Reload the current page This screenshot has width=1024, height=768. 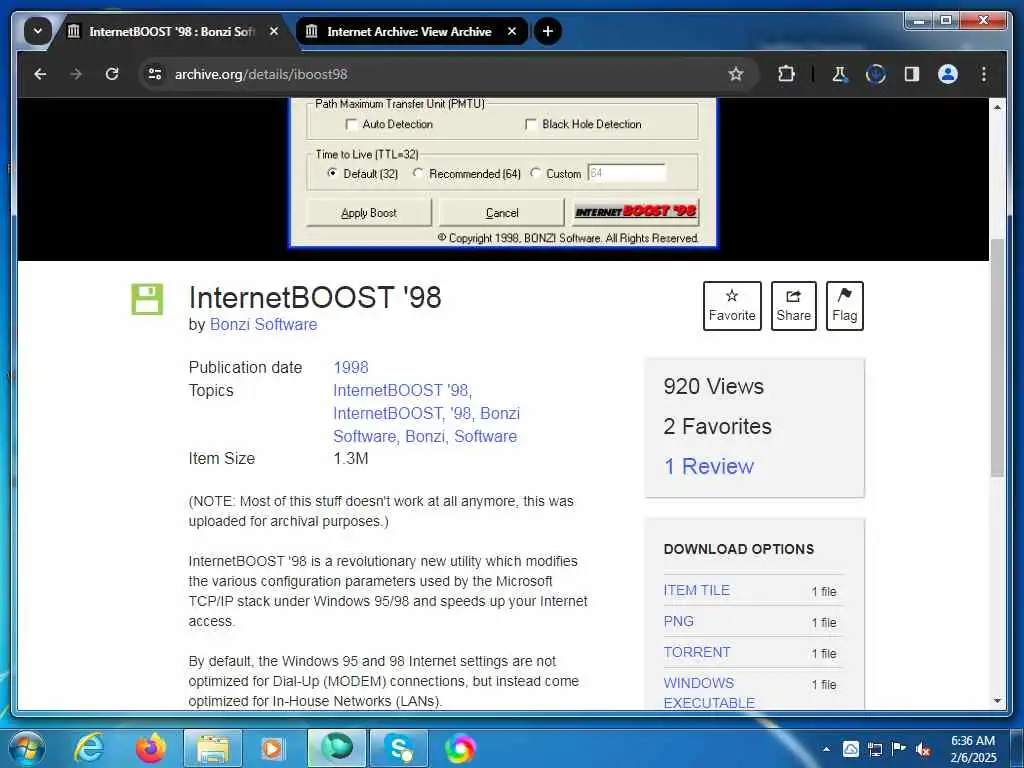(x=112, y=74)
